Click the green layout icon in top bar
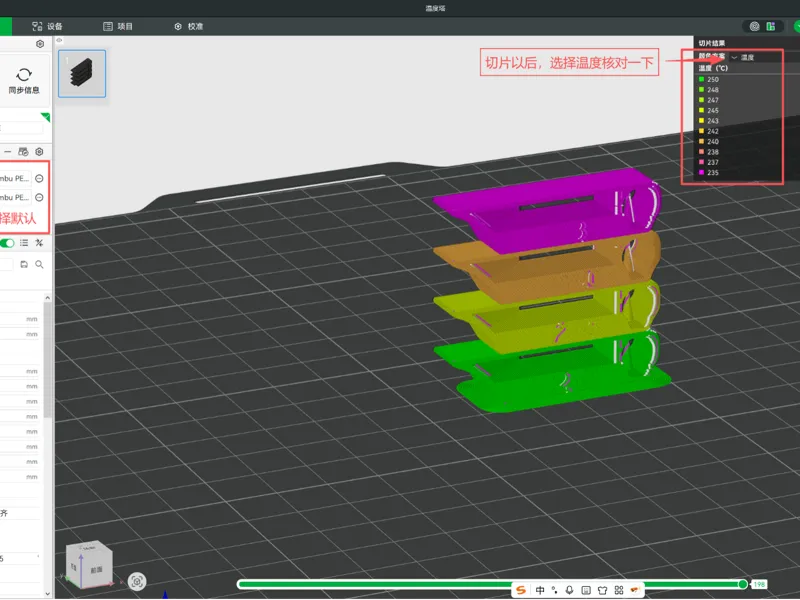This screenshot has height=600, width=800. tap(771, 27)
